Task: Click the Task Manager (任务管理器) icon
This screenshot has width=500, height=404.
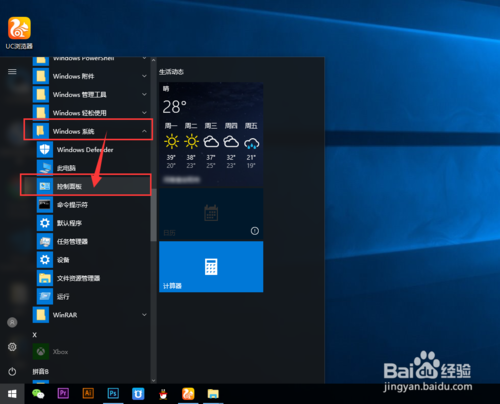Action: pyautogui.click(x=45, y=241)
